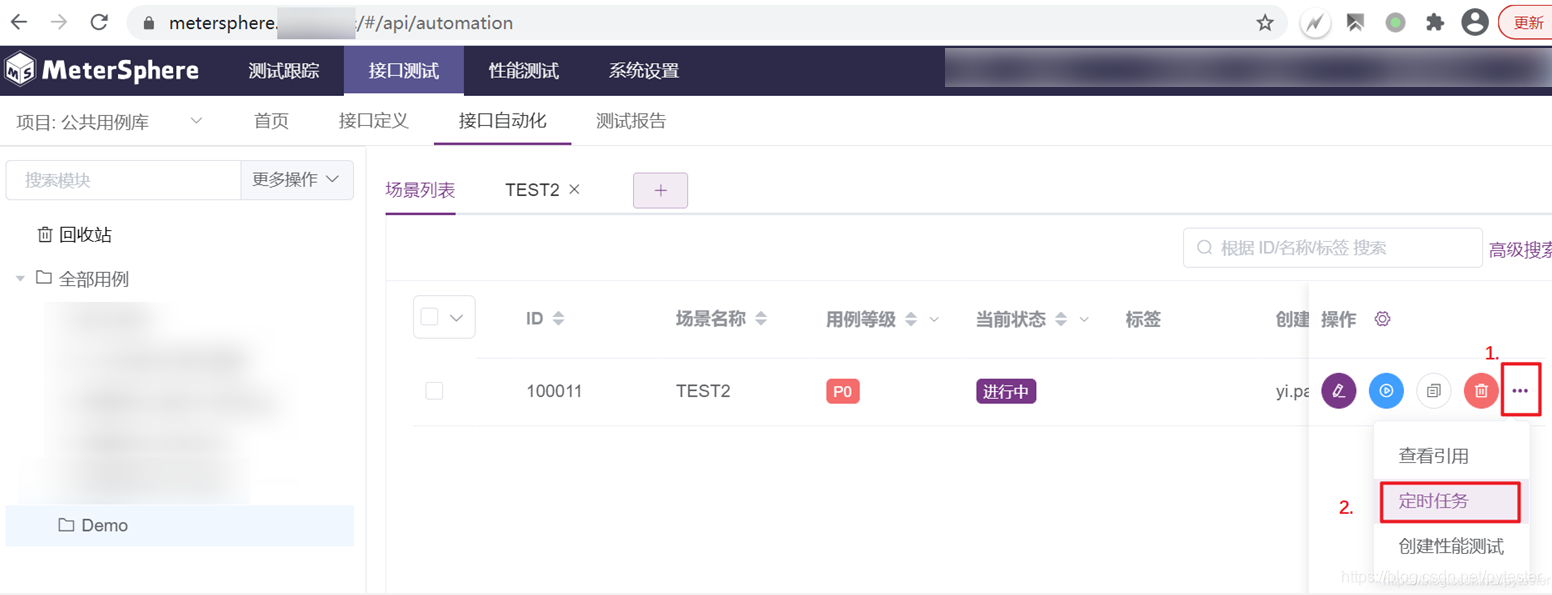This screenshot has height=595, width=1552.
Task: Bookmark the page with star icon
Action: click(1265, 22)
